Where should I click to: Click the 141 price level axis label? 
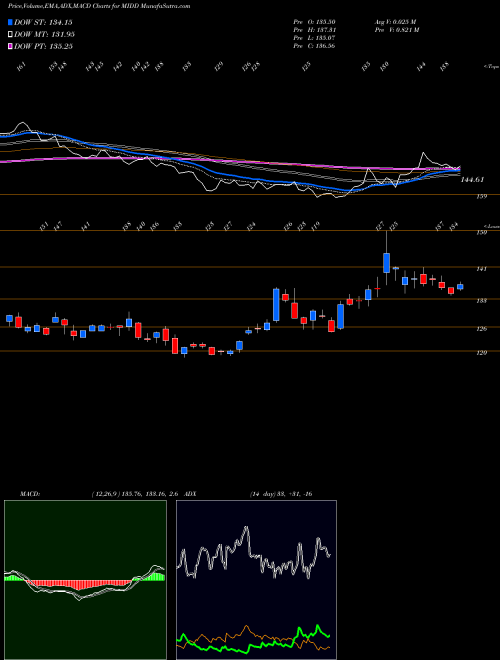click(x=482, y=269)
